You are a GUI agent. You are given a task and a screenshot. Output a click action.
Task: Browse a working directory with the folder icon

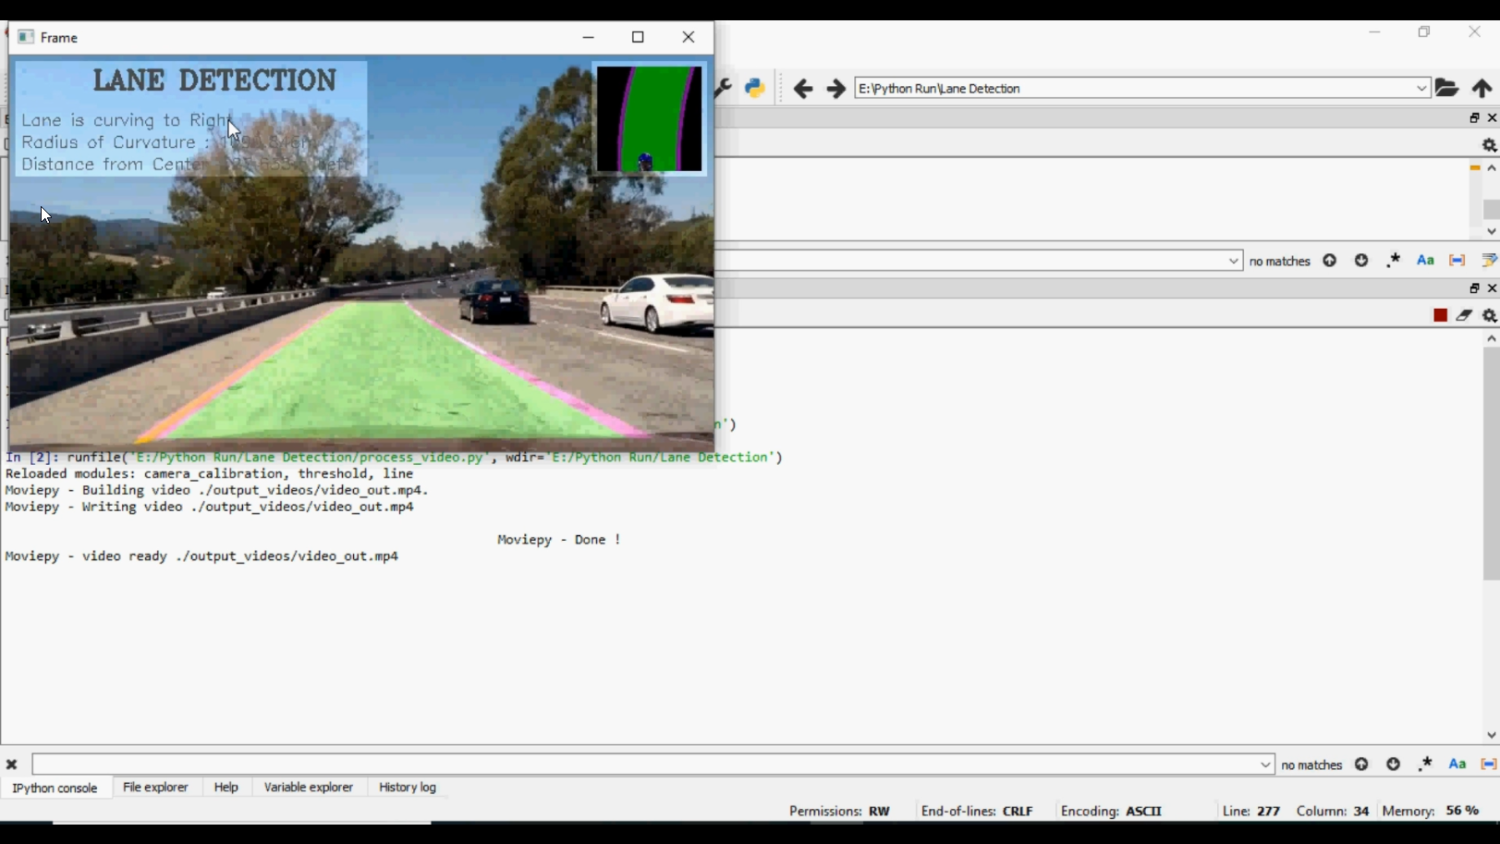(1447, 88)
